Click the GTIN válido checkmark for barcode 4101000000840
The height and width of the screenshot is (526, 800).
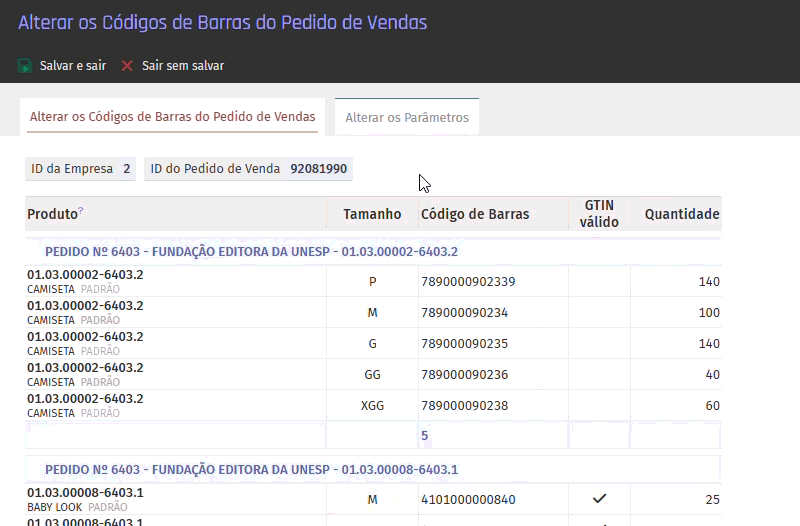(599, 498)
